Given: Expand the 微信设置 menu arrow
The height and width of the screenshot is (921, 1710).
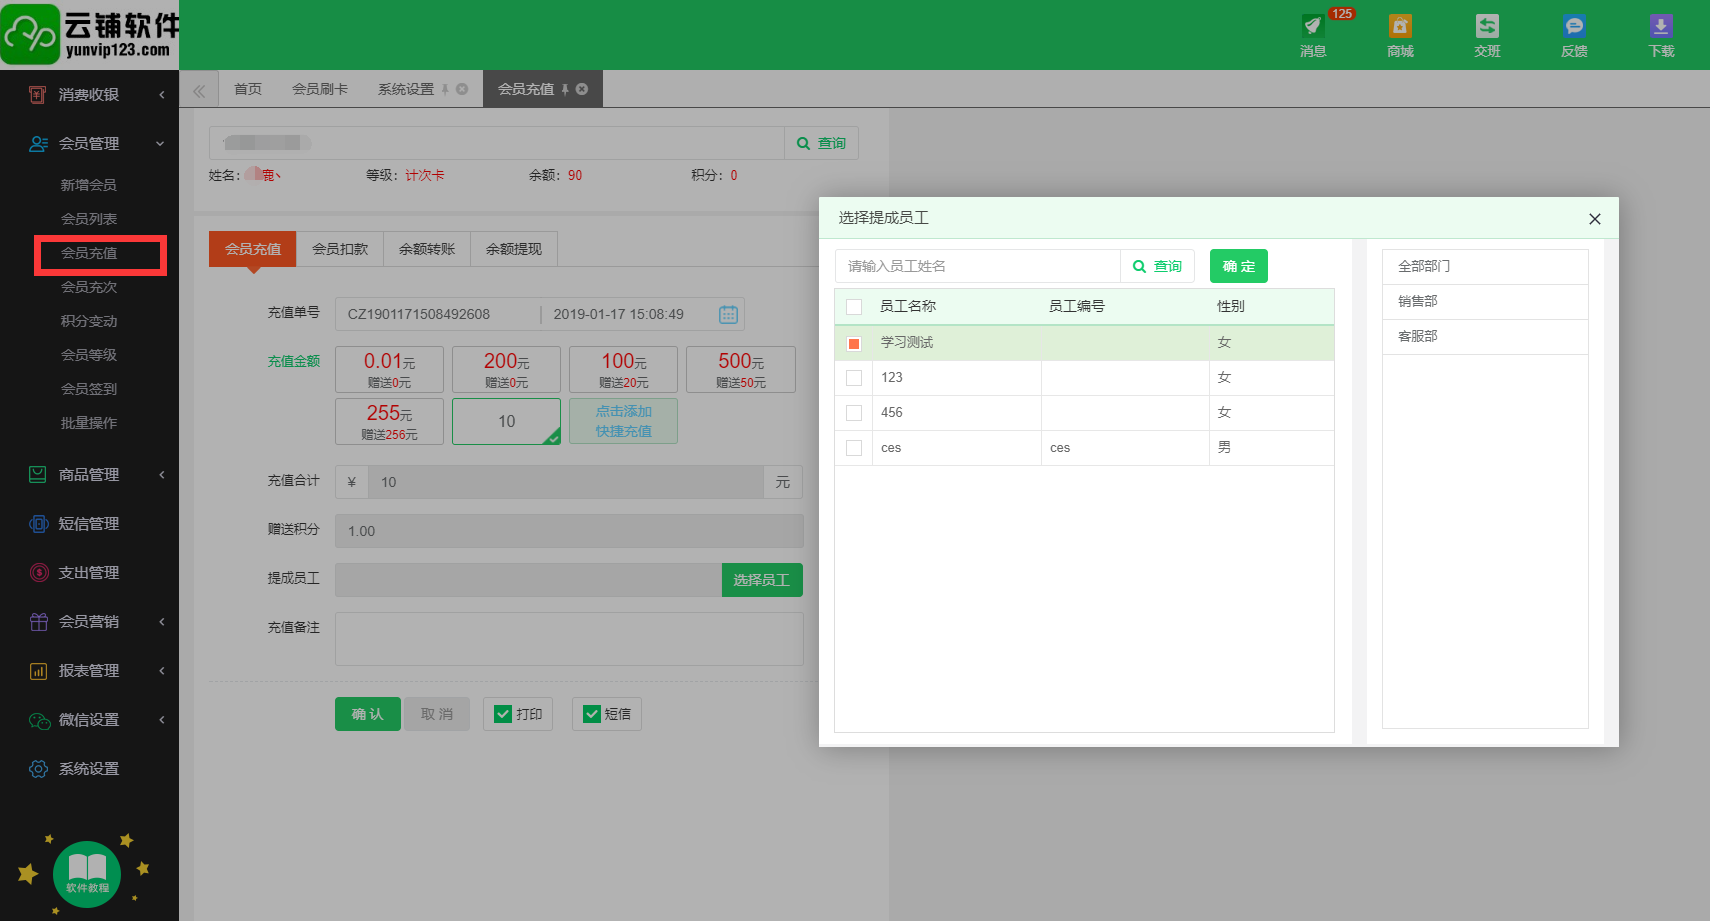Looking at the screenshot, I should click(x=162, y=720).
